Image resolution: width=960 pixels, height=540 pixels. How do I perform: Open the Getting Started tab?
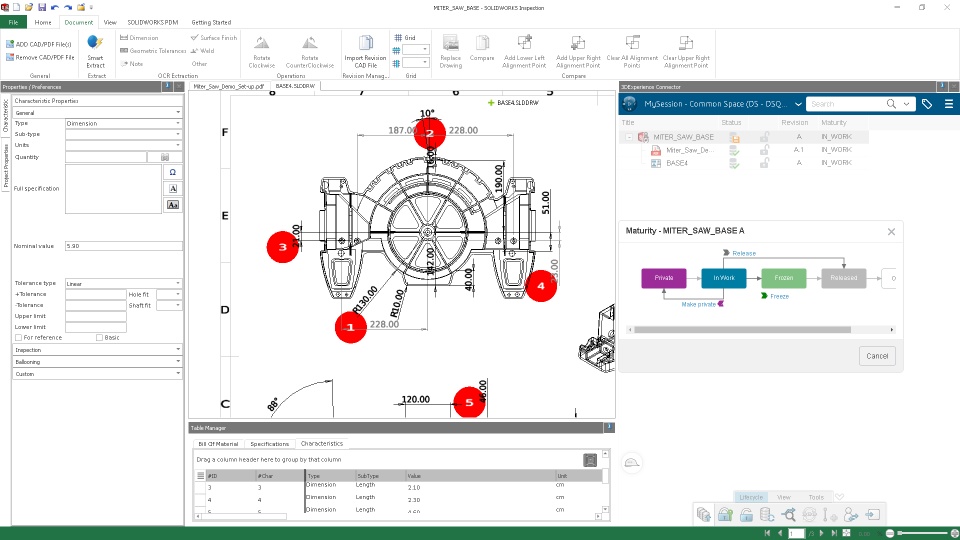[211, 22]
